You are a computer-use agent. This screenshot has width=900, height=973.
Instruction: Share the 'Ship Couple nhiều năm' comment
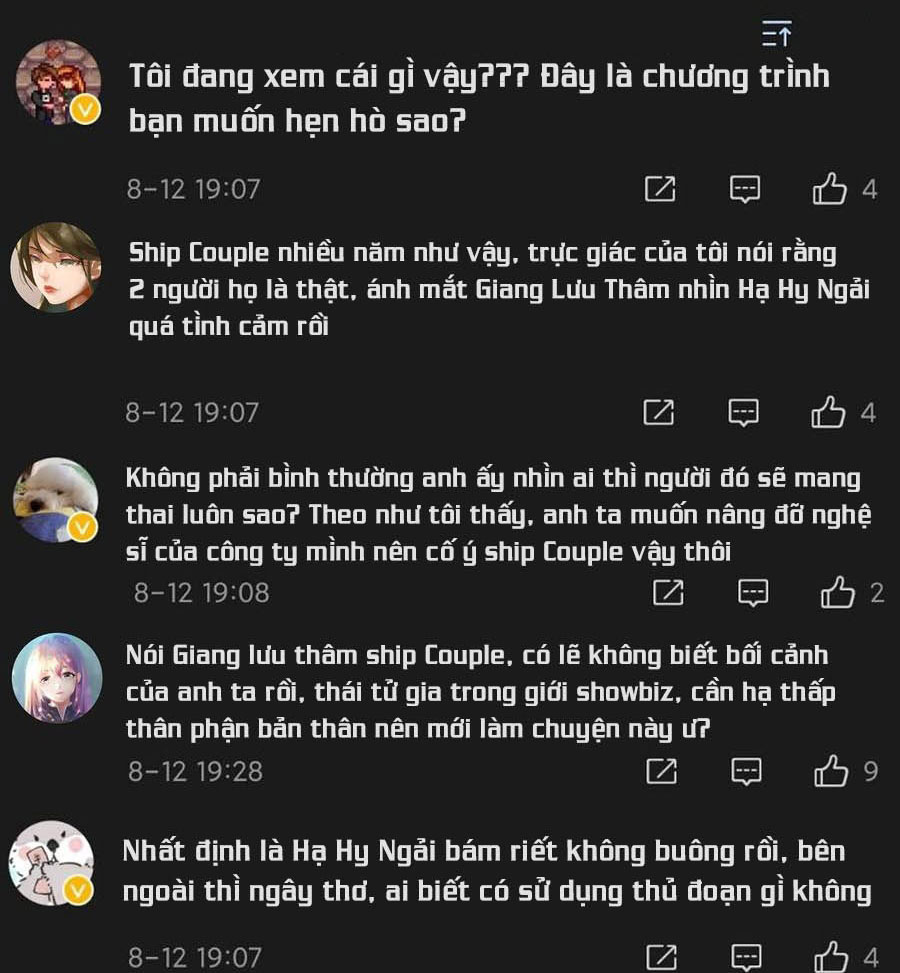point(659,412)
